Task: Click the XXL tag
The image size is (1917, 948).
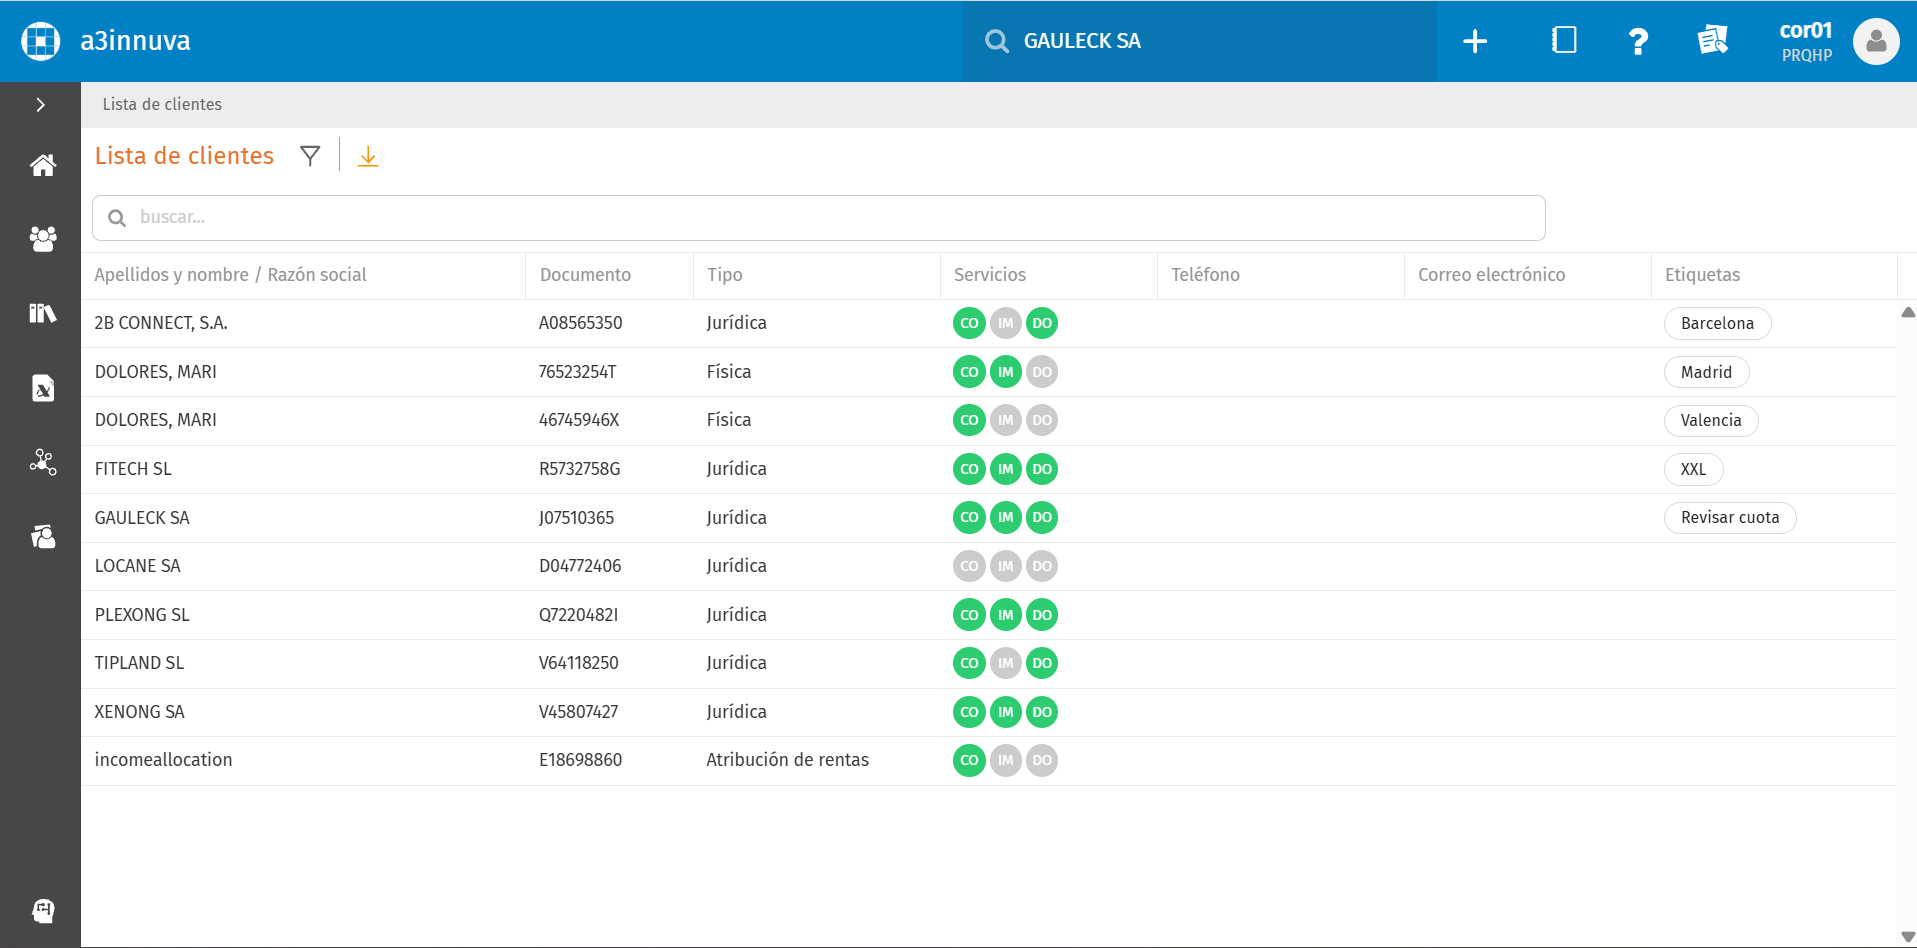Action: [x=1693, y=469]
